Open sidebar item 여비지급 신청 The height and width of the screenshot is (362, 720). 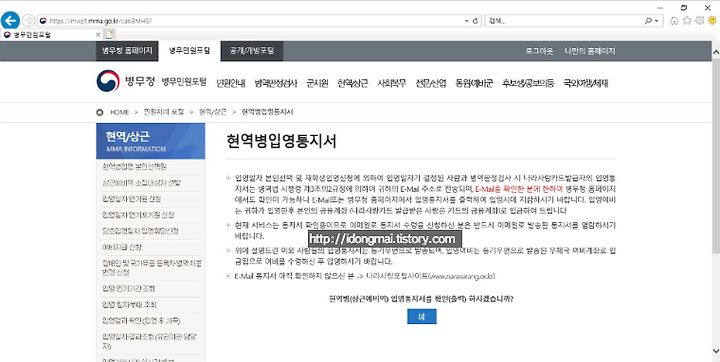coord(122,247)
